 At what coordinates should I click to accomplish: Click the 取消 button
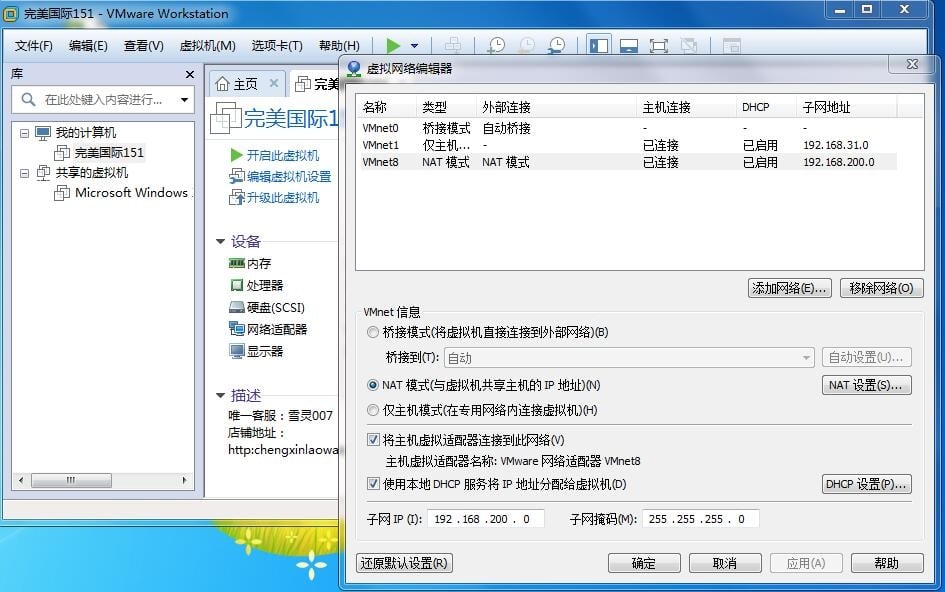click(724, 563)
